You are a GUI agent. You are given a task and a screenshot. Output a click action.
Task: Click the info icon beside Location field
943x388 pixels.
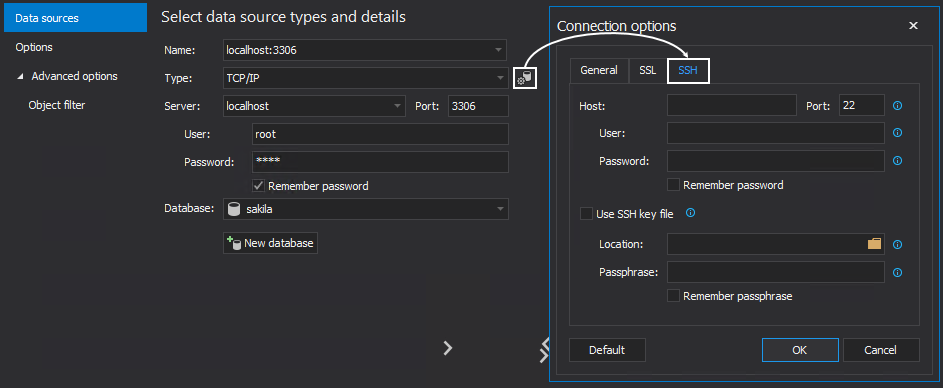pos(897,245)
